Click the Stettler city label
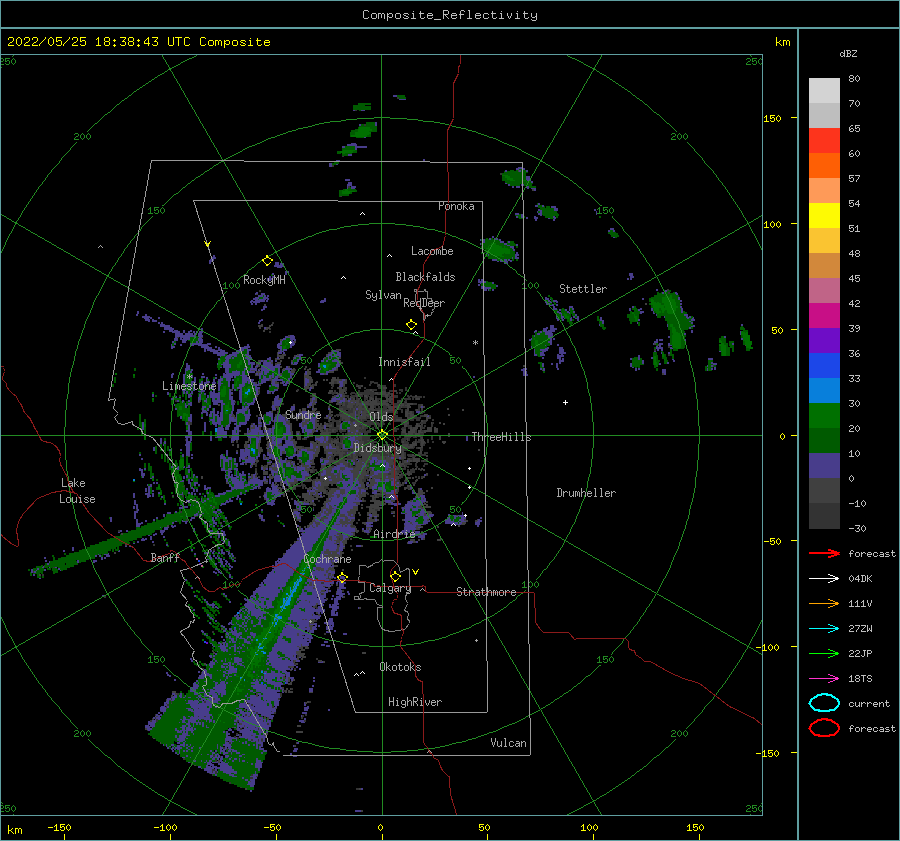Image resolution: width=900 pixels, height=841 pixels. click(583, 289)
